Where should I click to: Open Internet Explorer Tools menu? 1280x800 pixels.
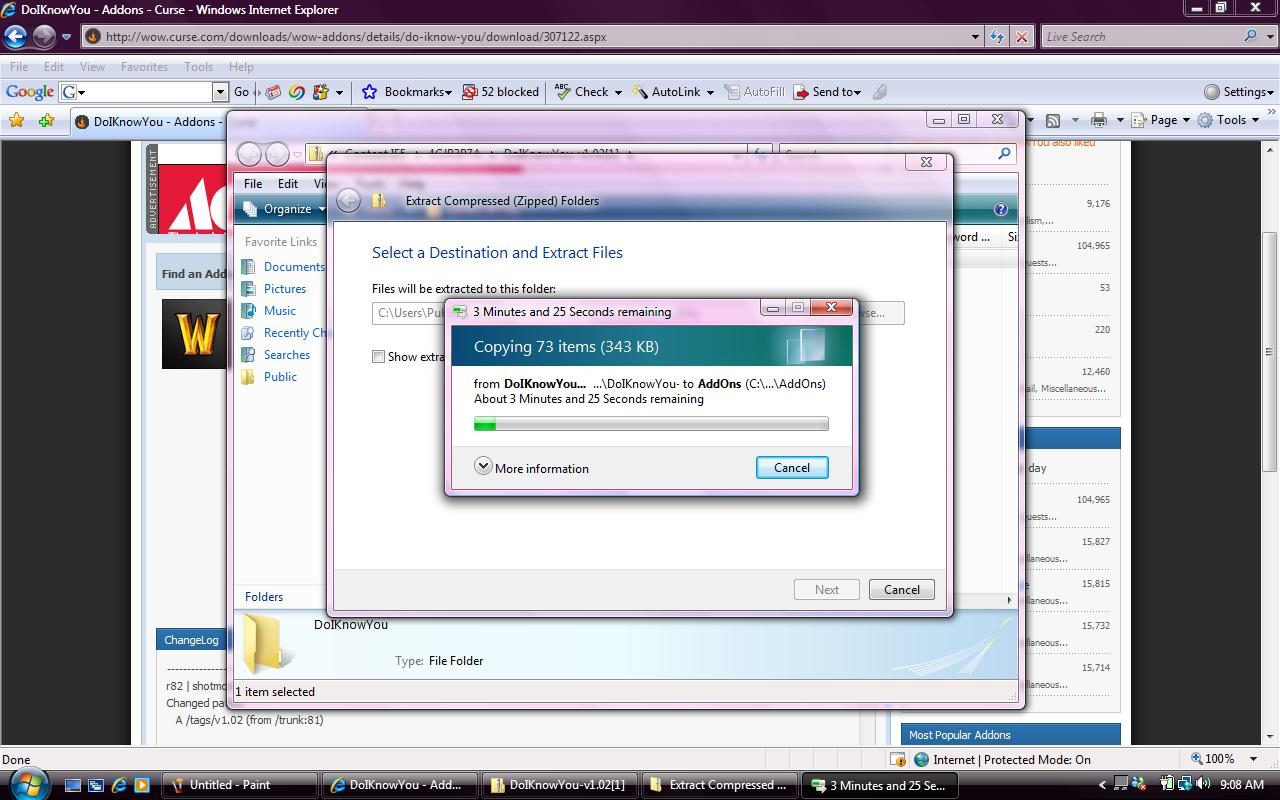click(x=198, y=67)
